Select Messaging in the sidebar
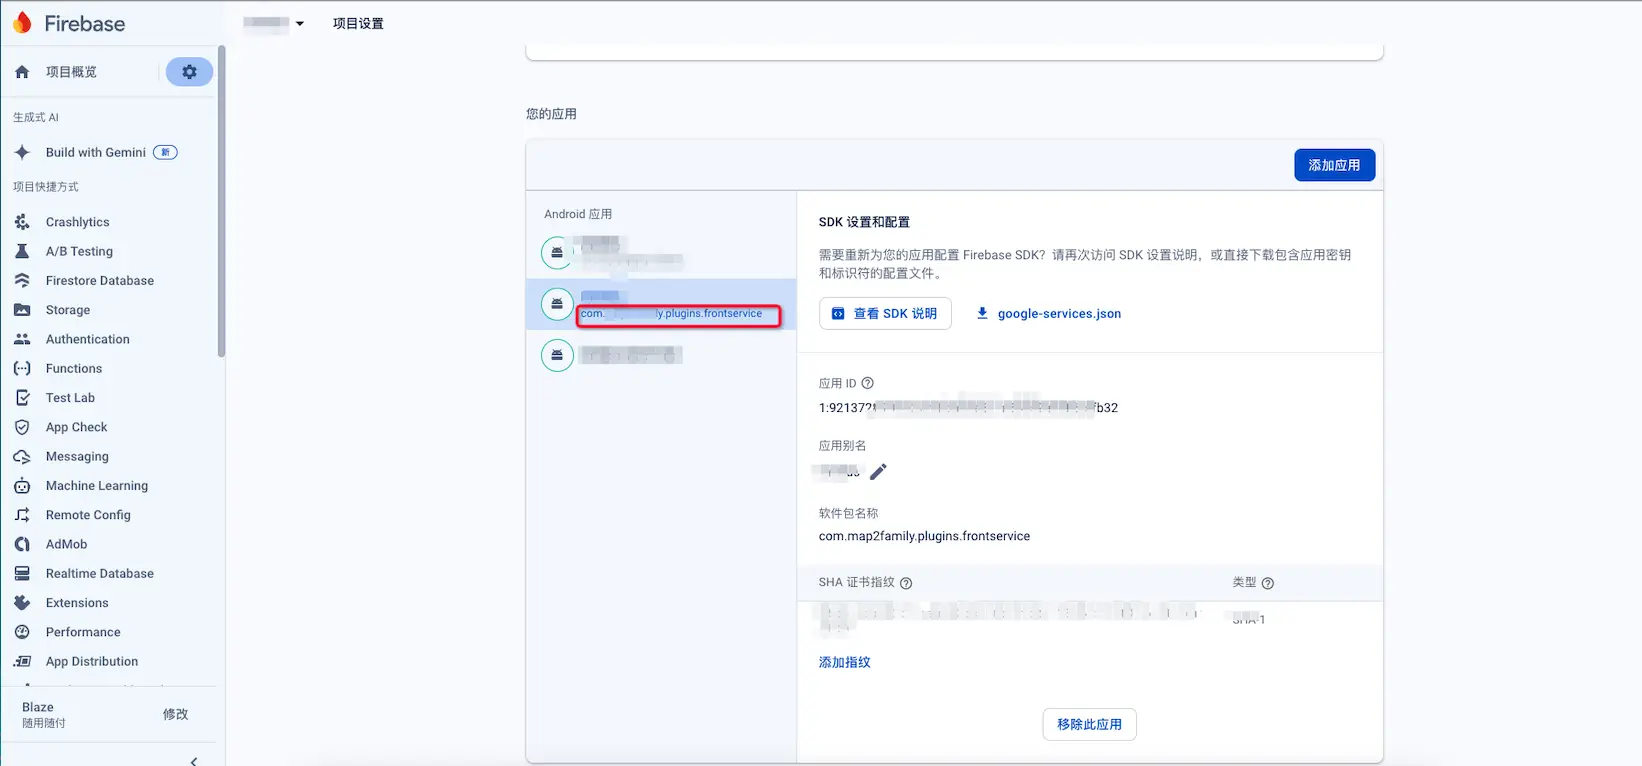Viewport: 1642px width, 766px height. click(x=77, y=456)
